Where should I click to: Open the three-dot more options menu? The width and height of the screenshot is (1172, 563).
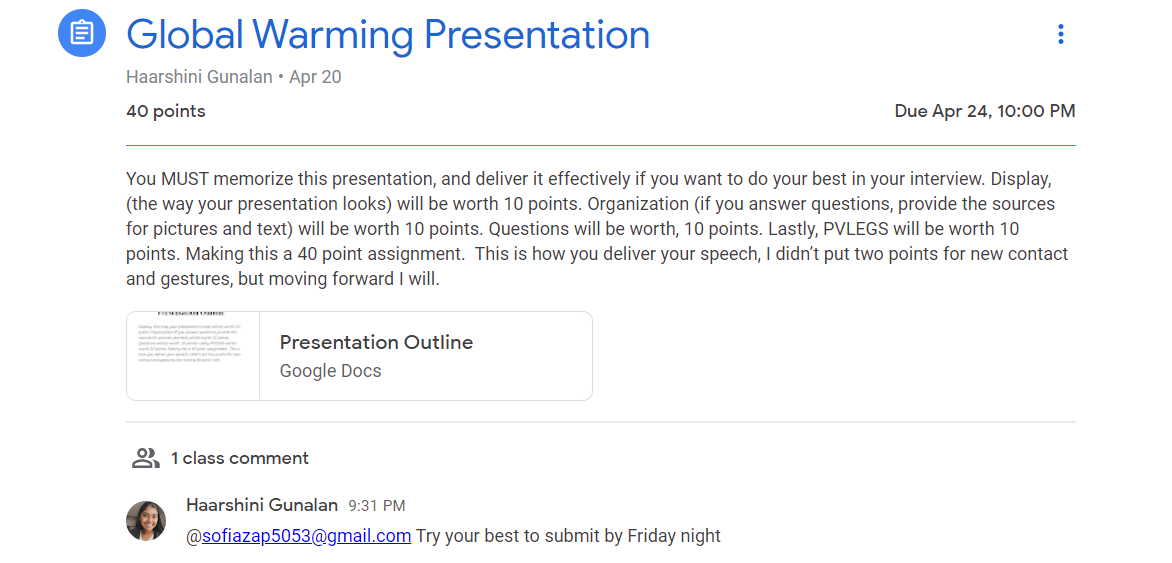pyautogui.click(x=1061, y=34)
